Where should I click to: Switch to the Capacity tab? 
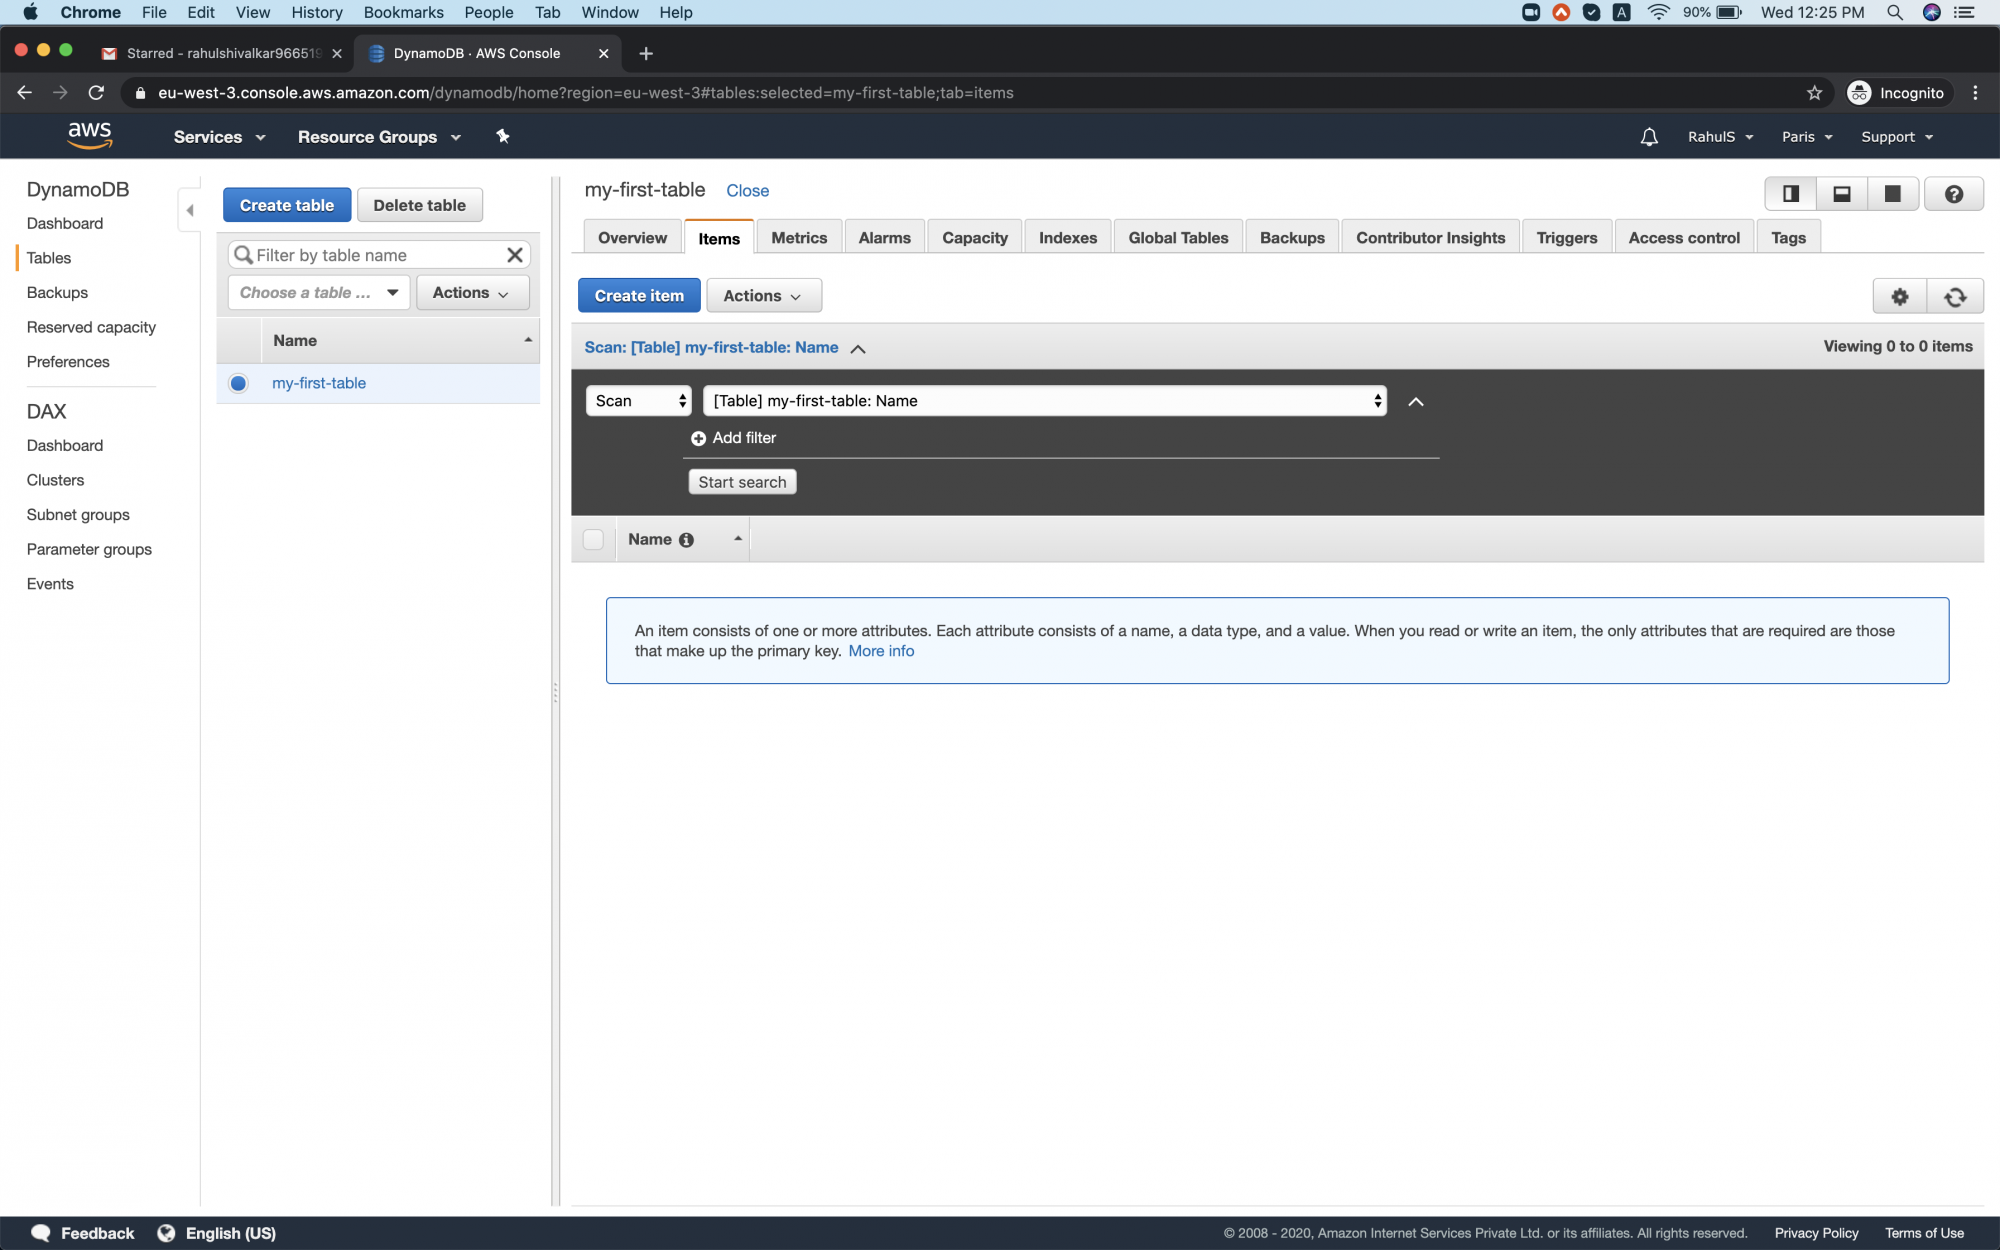(974, 237)
